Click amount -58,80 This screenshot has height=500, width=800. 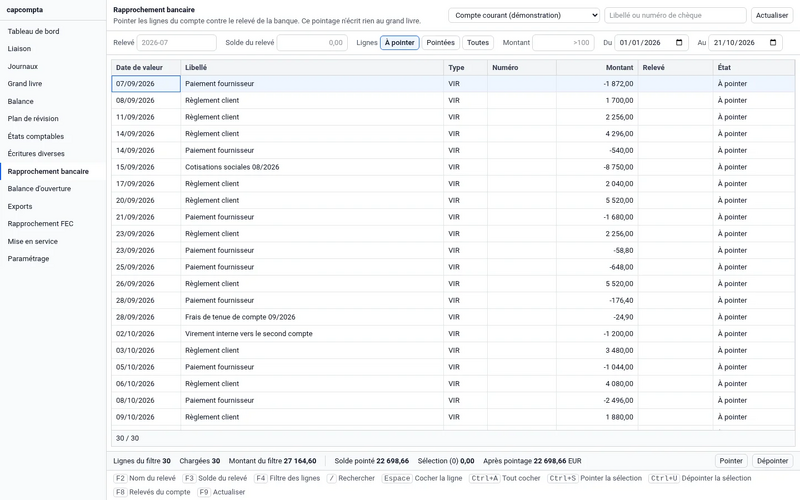coord(623,251)
